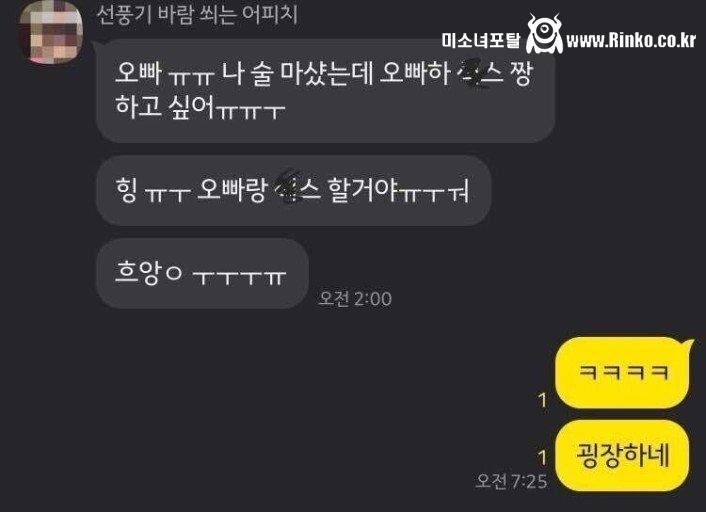Click unread count 1 beside ㅋㅋㅋㅋ

(x=543, y=400)
